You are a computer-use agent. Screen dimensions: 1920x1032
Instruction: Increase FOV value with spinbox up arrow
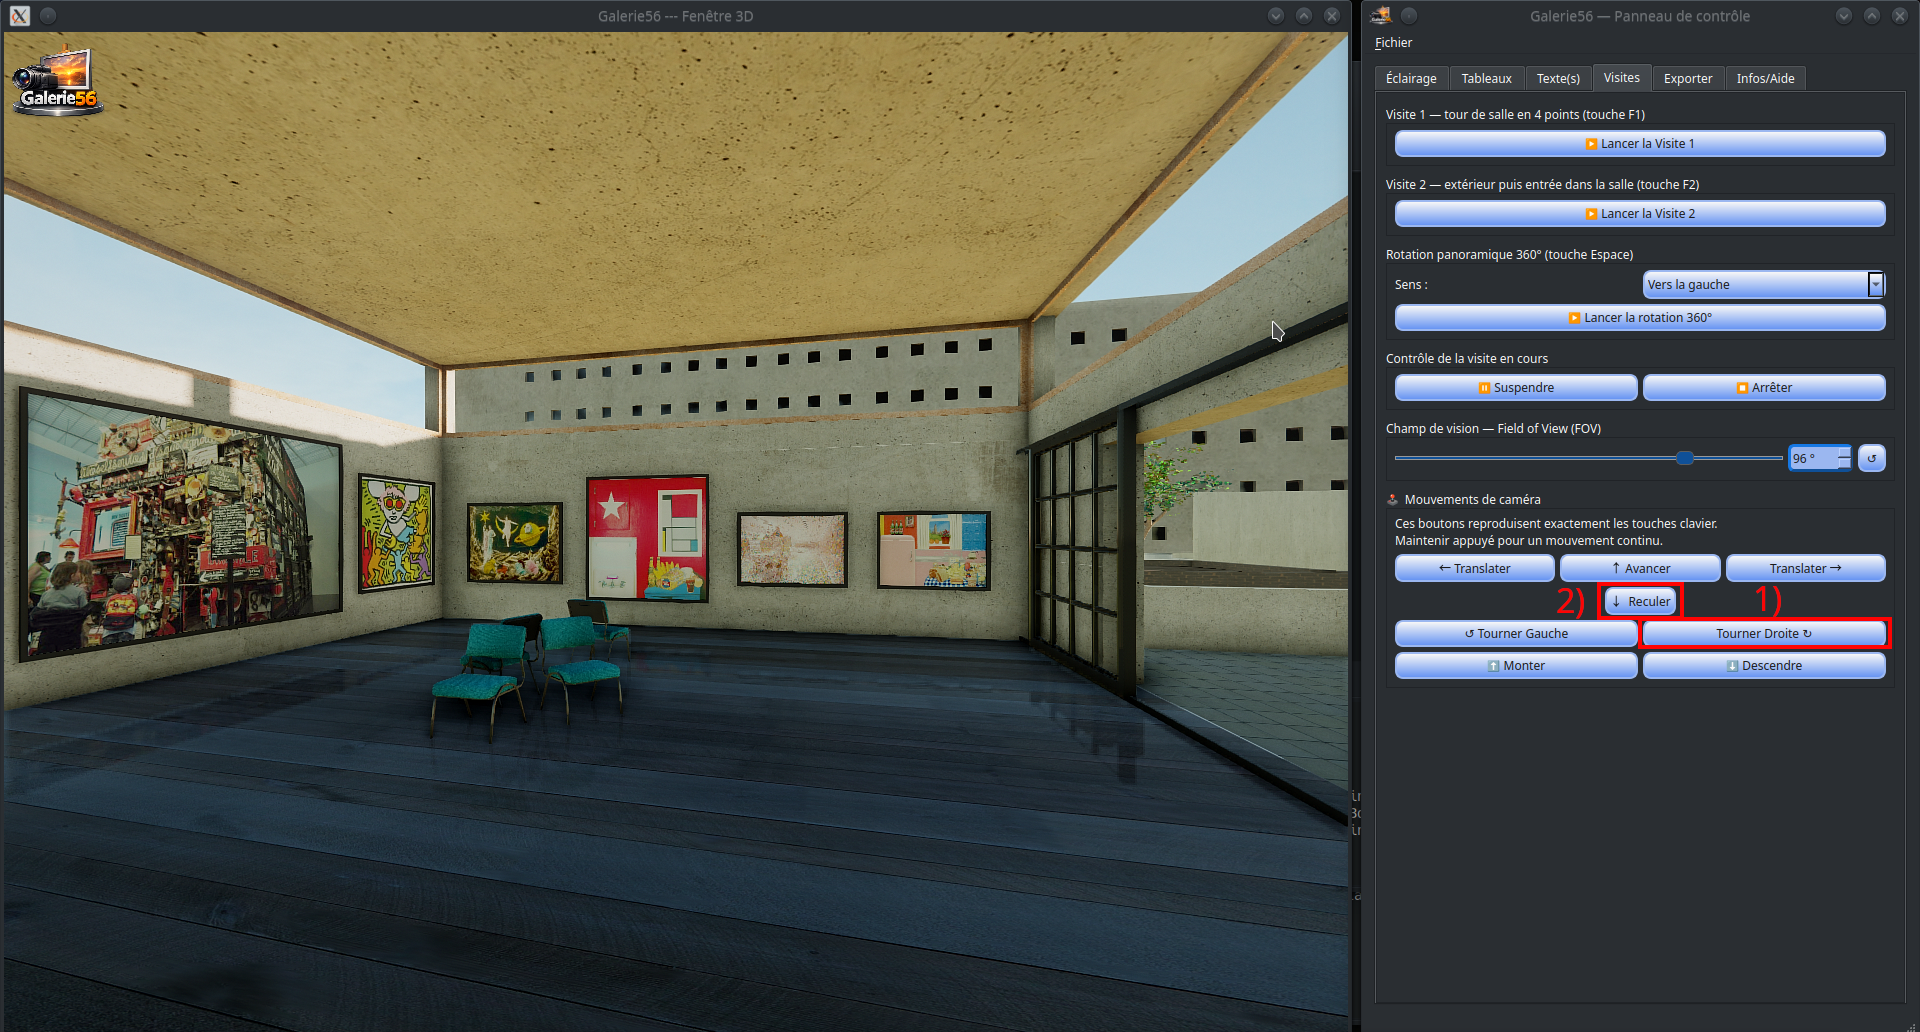[x=1844, y=452]
